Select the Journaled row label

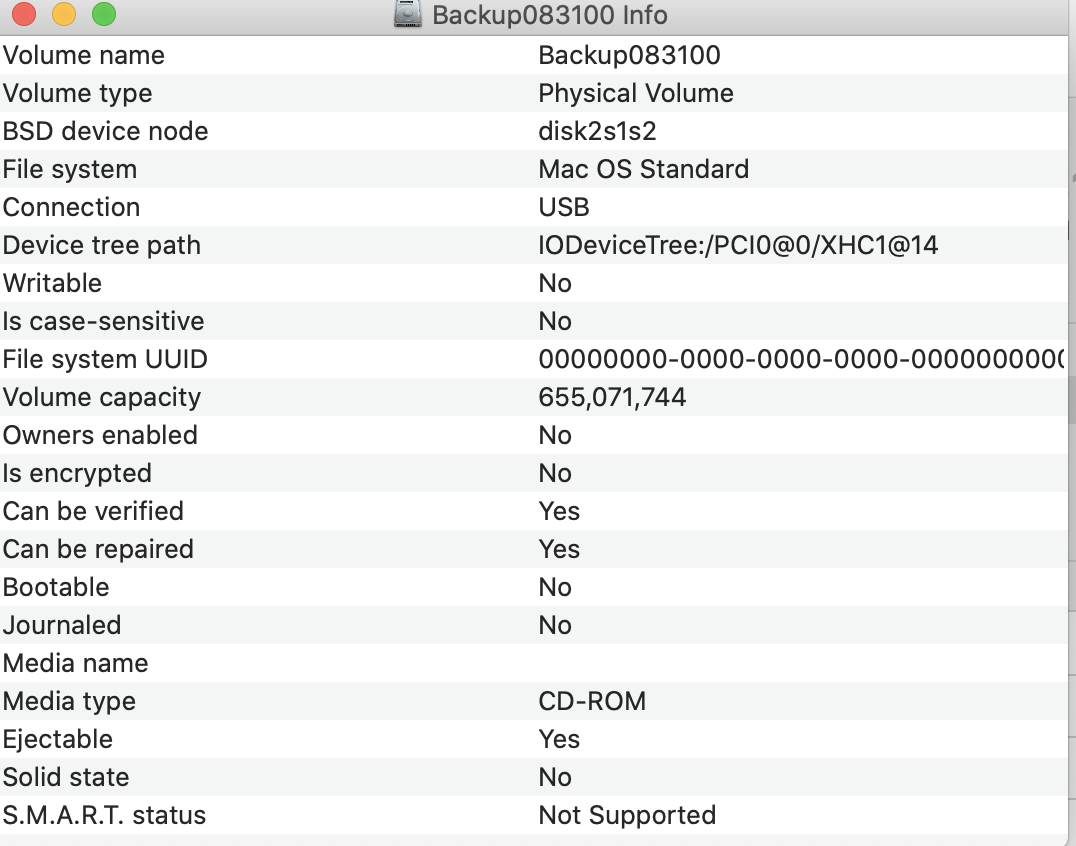[62, 625]
